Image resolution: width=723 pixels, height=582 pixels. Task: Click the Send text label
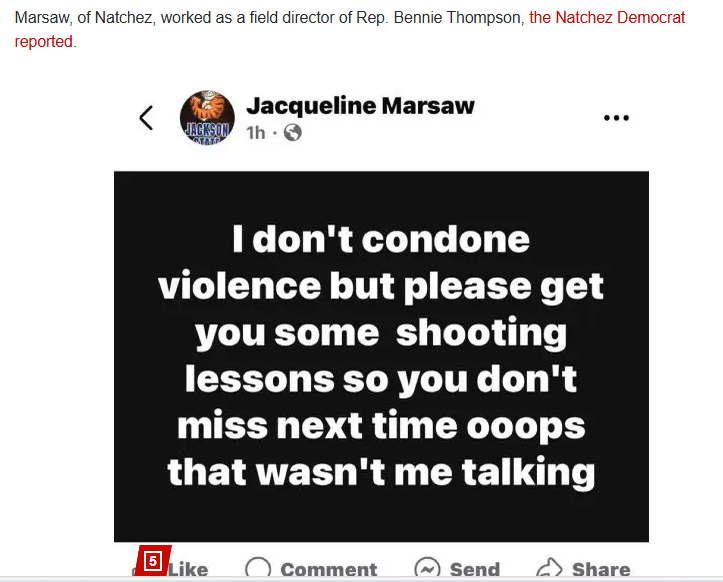click(474, 570)
